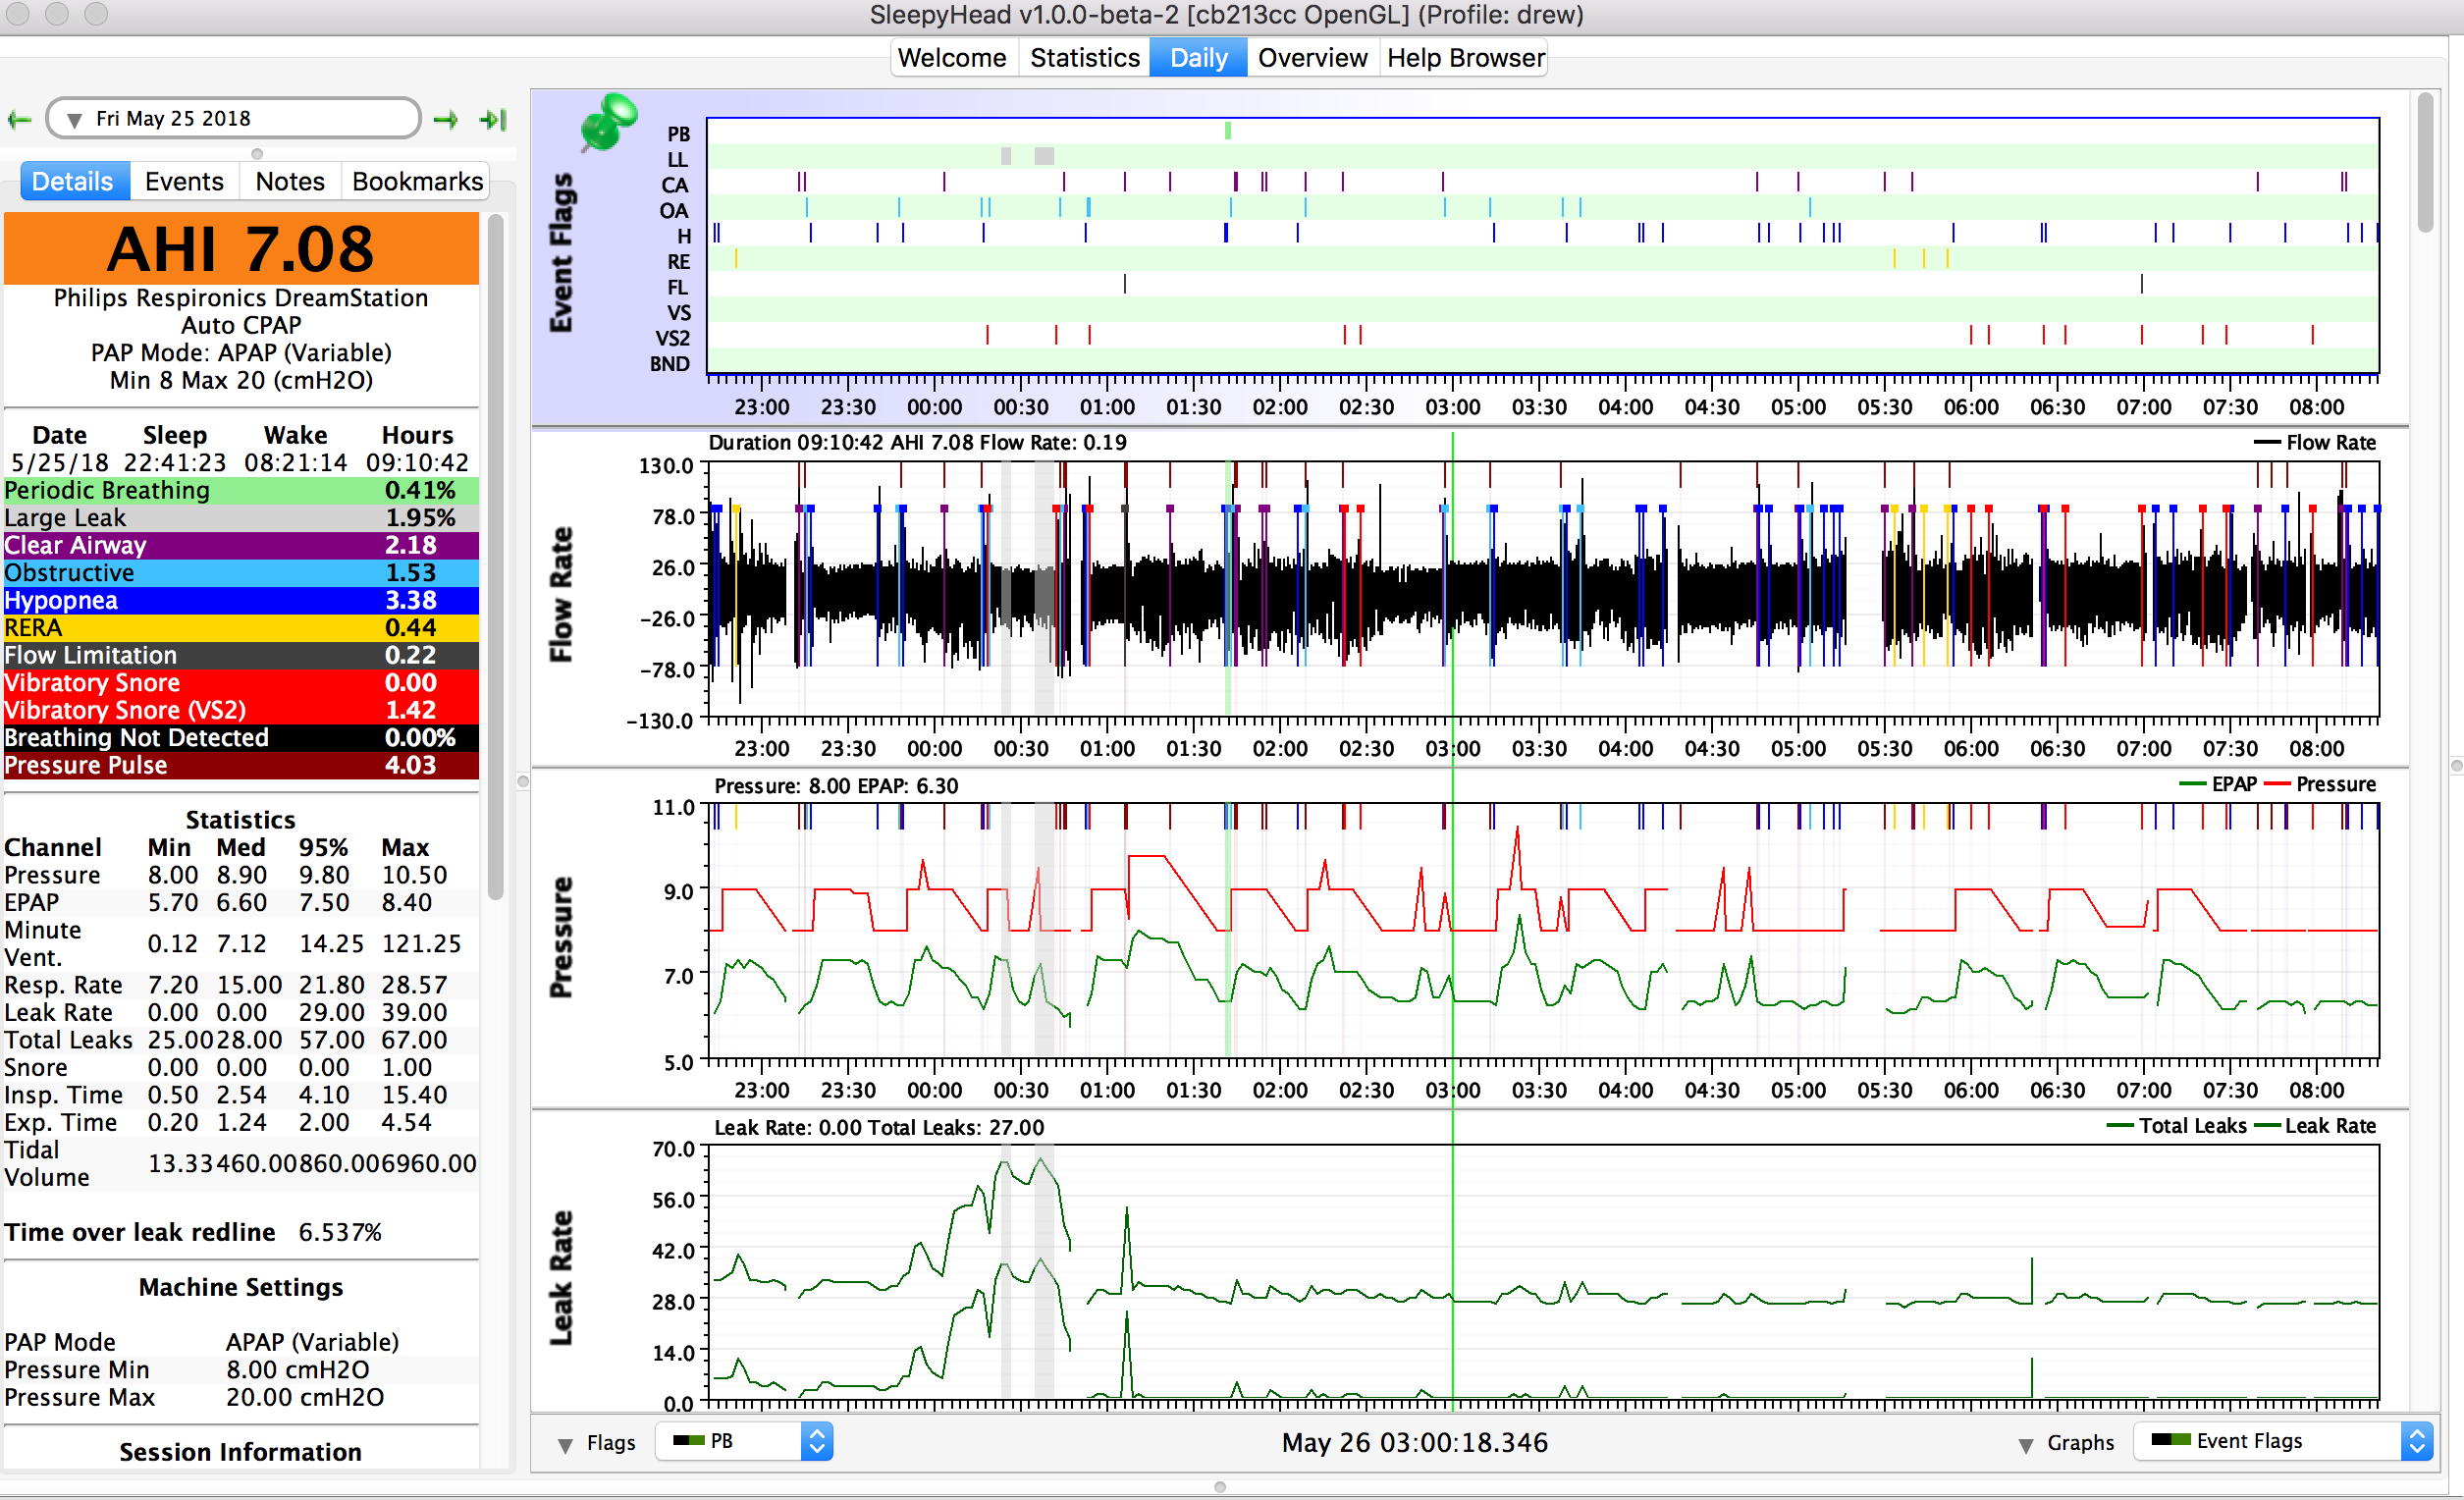Click the Hypopnea blue row
Viewport: 2464px width, 1500px height.
point(241,600)
